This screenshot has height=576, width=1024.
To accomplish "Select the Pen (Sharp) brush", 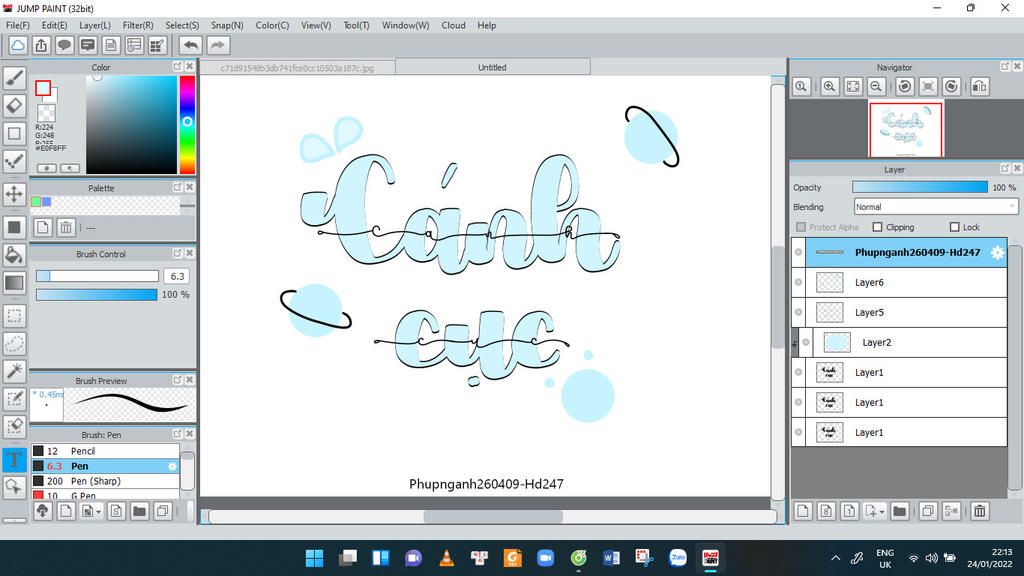I will tap(105, 481).
